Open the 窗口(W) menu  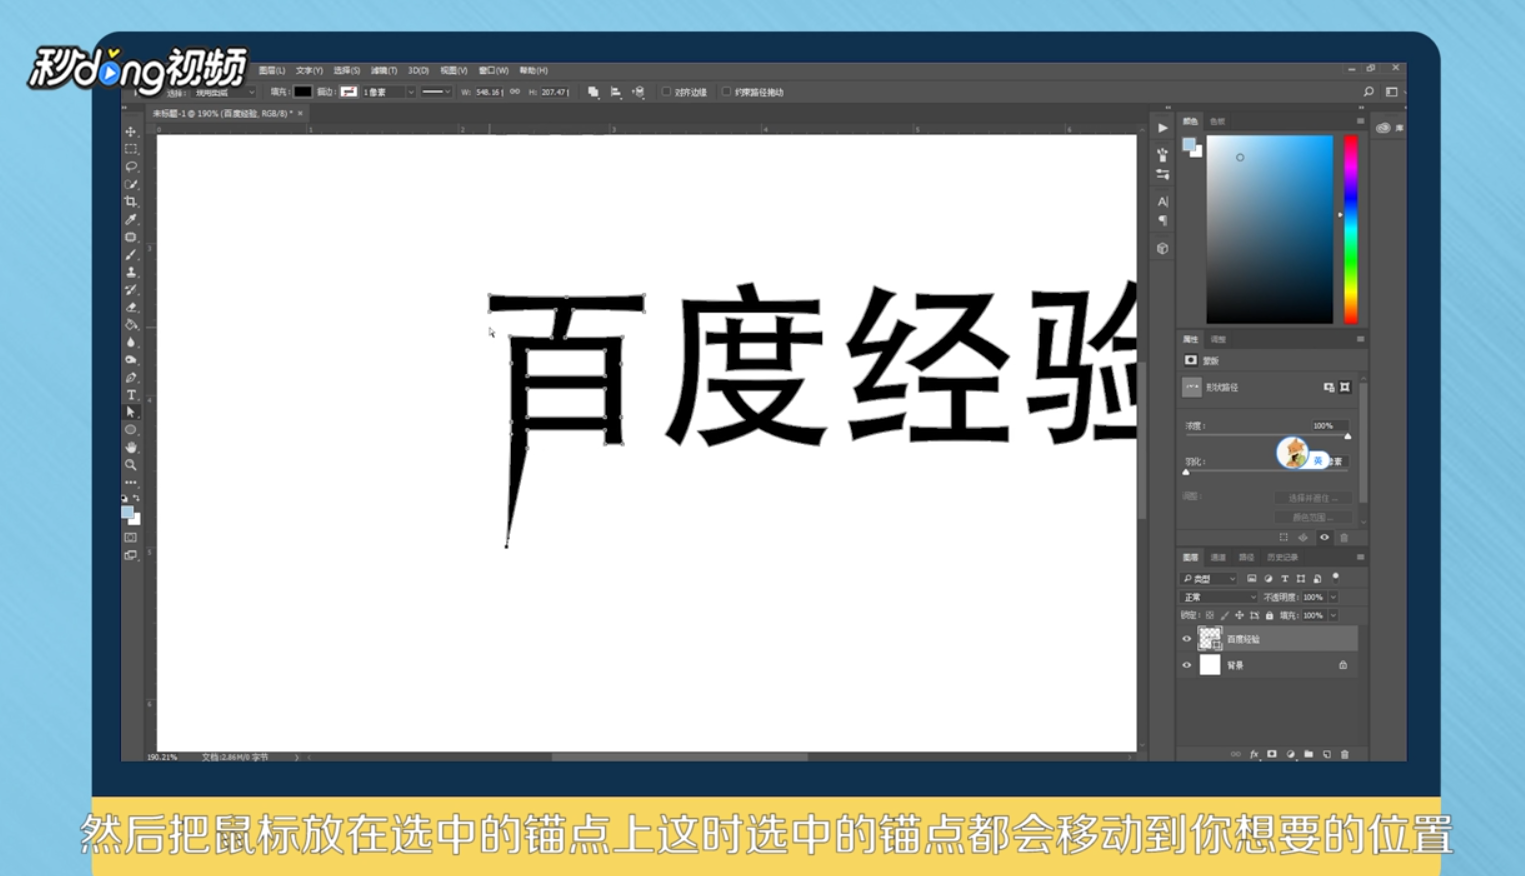pyautogui.click(x=493, y=71)
